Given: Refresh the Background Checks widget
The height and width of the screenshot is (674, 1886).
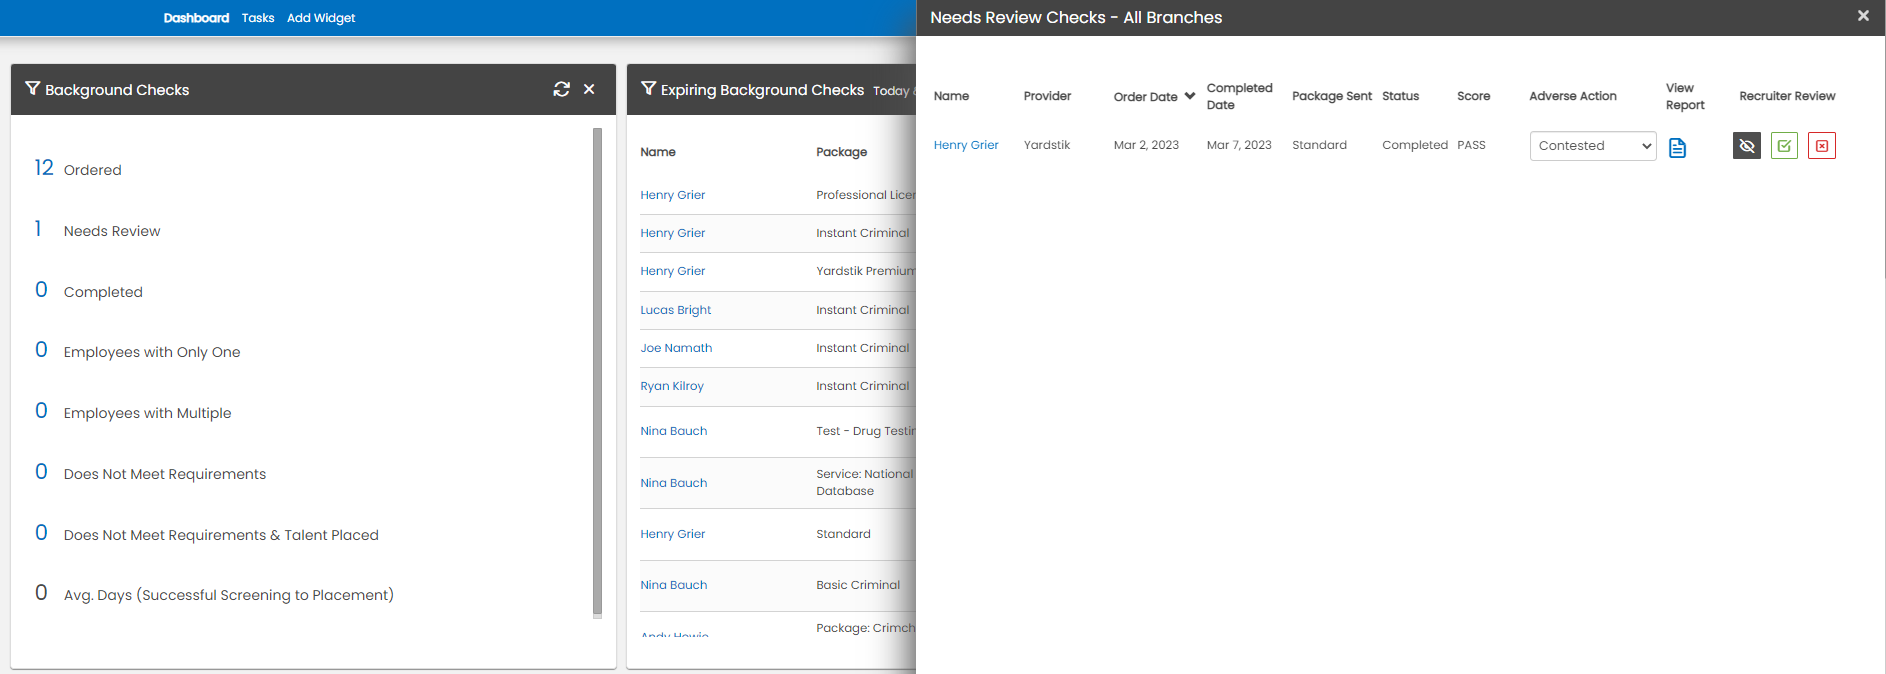Looking at the screenshot, I should point(562,89).
